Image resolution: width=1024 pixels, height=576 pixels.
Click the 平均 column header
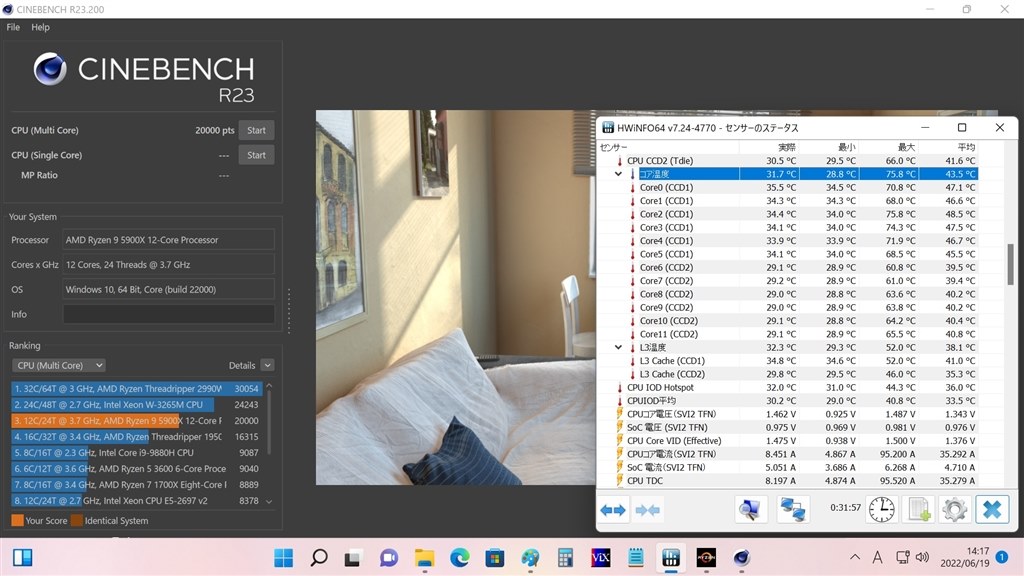click(x=966, y=147)
